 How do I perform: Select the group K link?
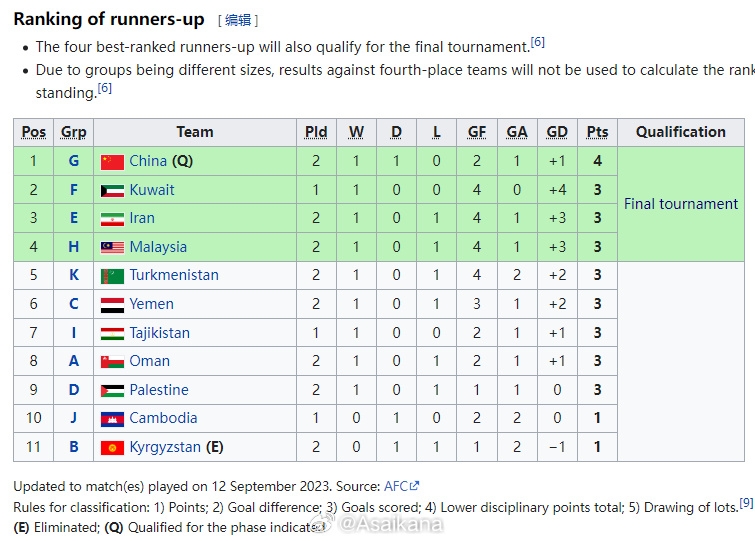coord(73,275)
